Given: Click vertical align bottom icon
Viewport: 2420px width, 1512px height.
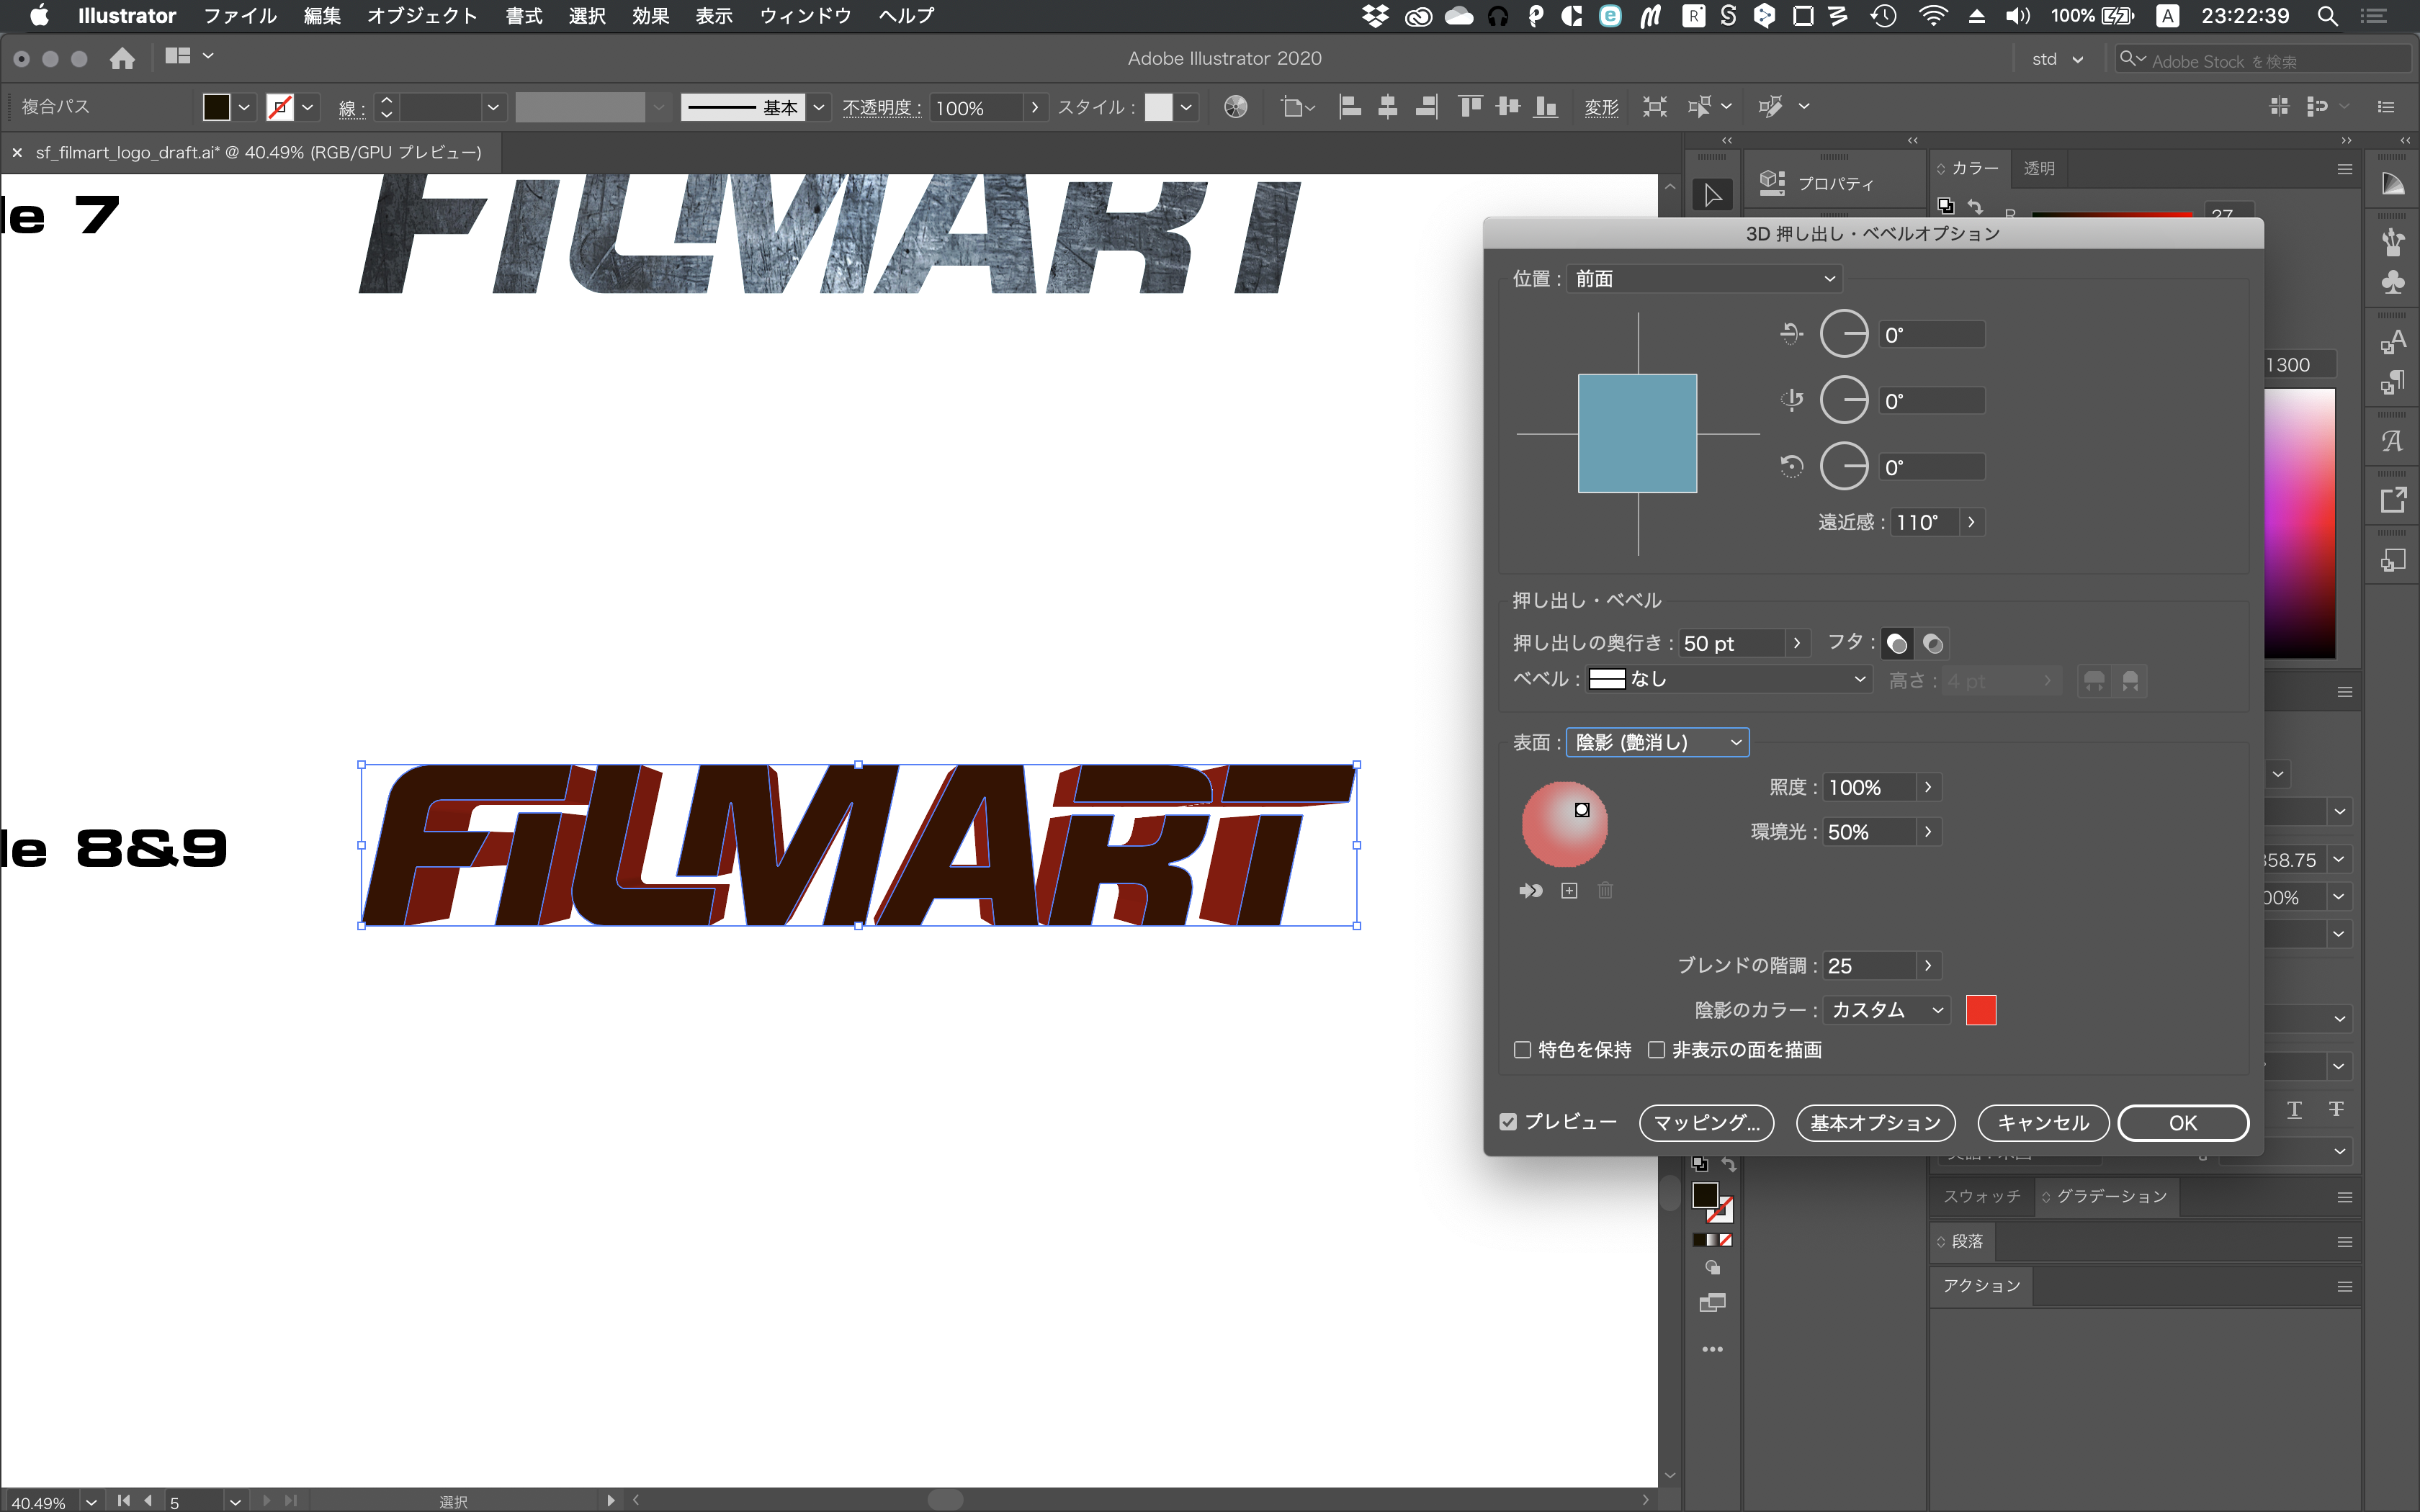Looking at the screenshot, I should (x=1546, y=107).
